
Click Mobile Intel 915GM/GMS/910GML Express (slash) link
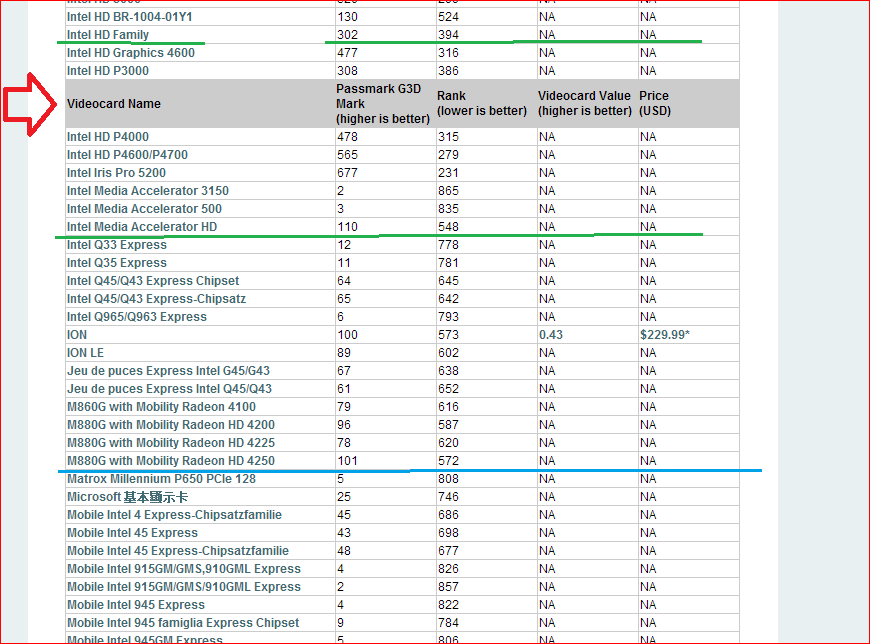(184, 587)
